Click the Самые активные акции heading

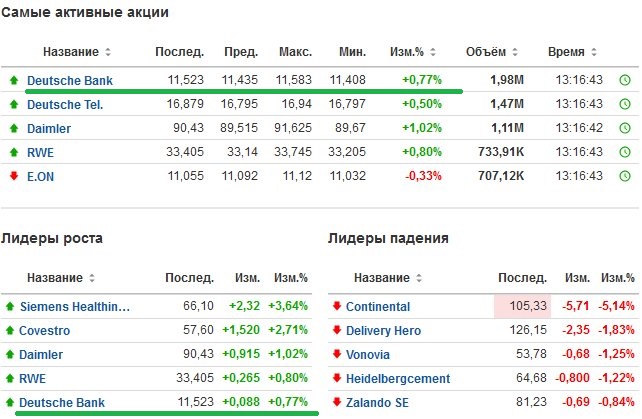85,12
